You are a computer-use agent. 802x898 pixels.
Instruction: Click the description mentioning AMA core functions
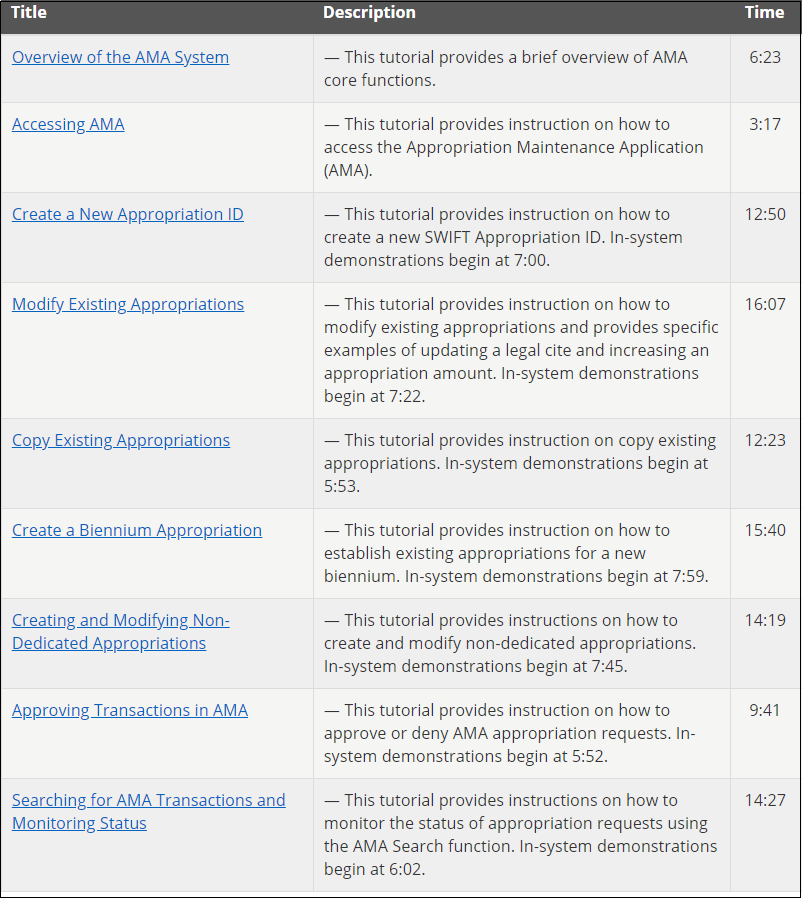coord(505,68)
